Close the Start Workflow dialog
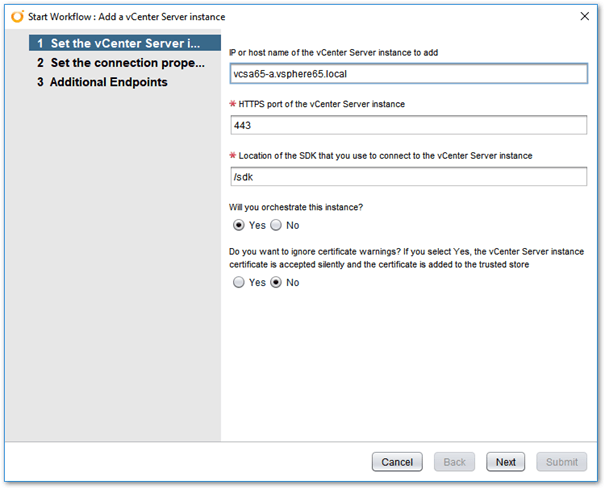 585,16
